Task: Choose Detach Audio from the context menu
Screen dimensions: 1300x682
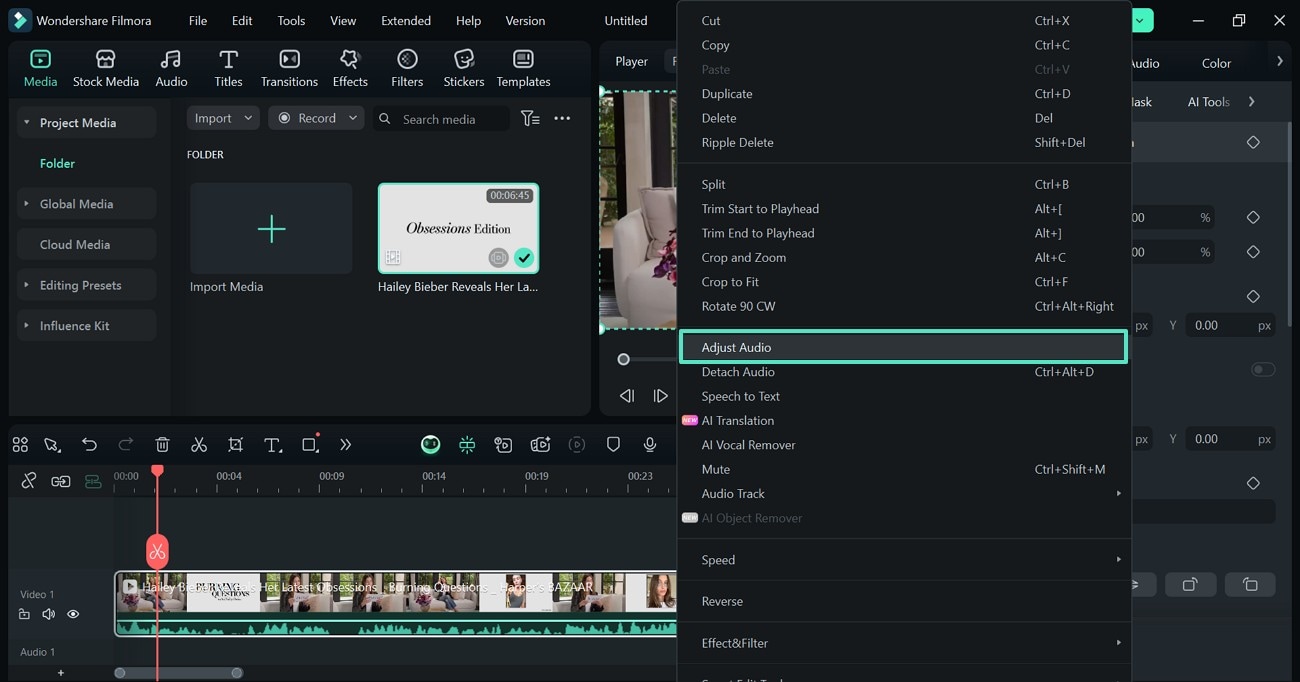Action: (x=738, y=371)
